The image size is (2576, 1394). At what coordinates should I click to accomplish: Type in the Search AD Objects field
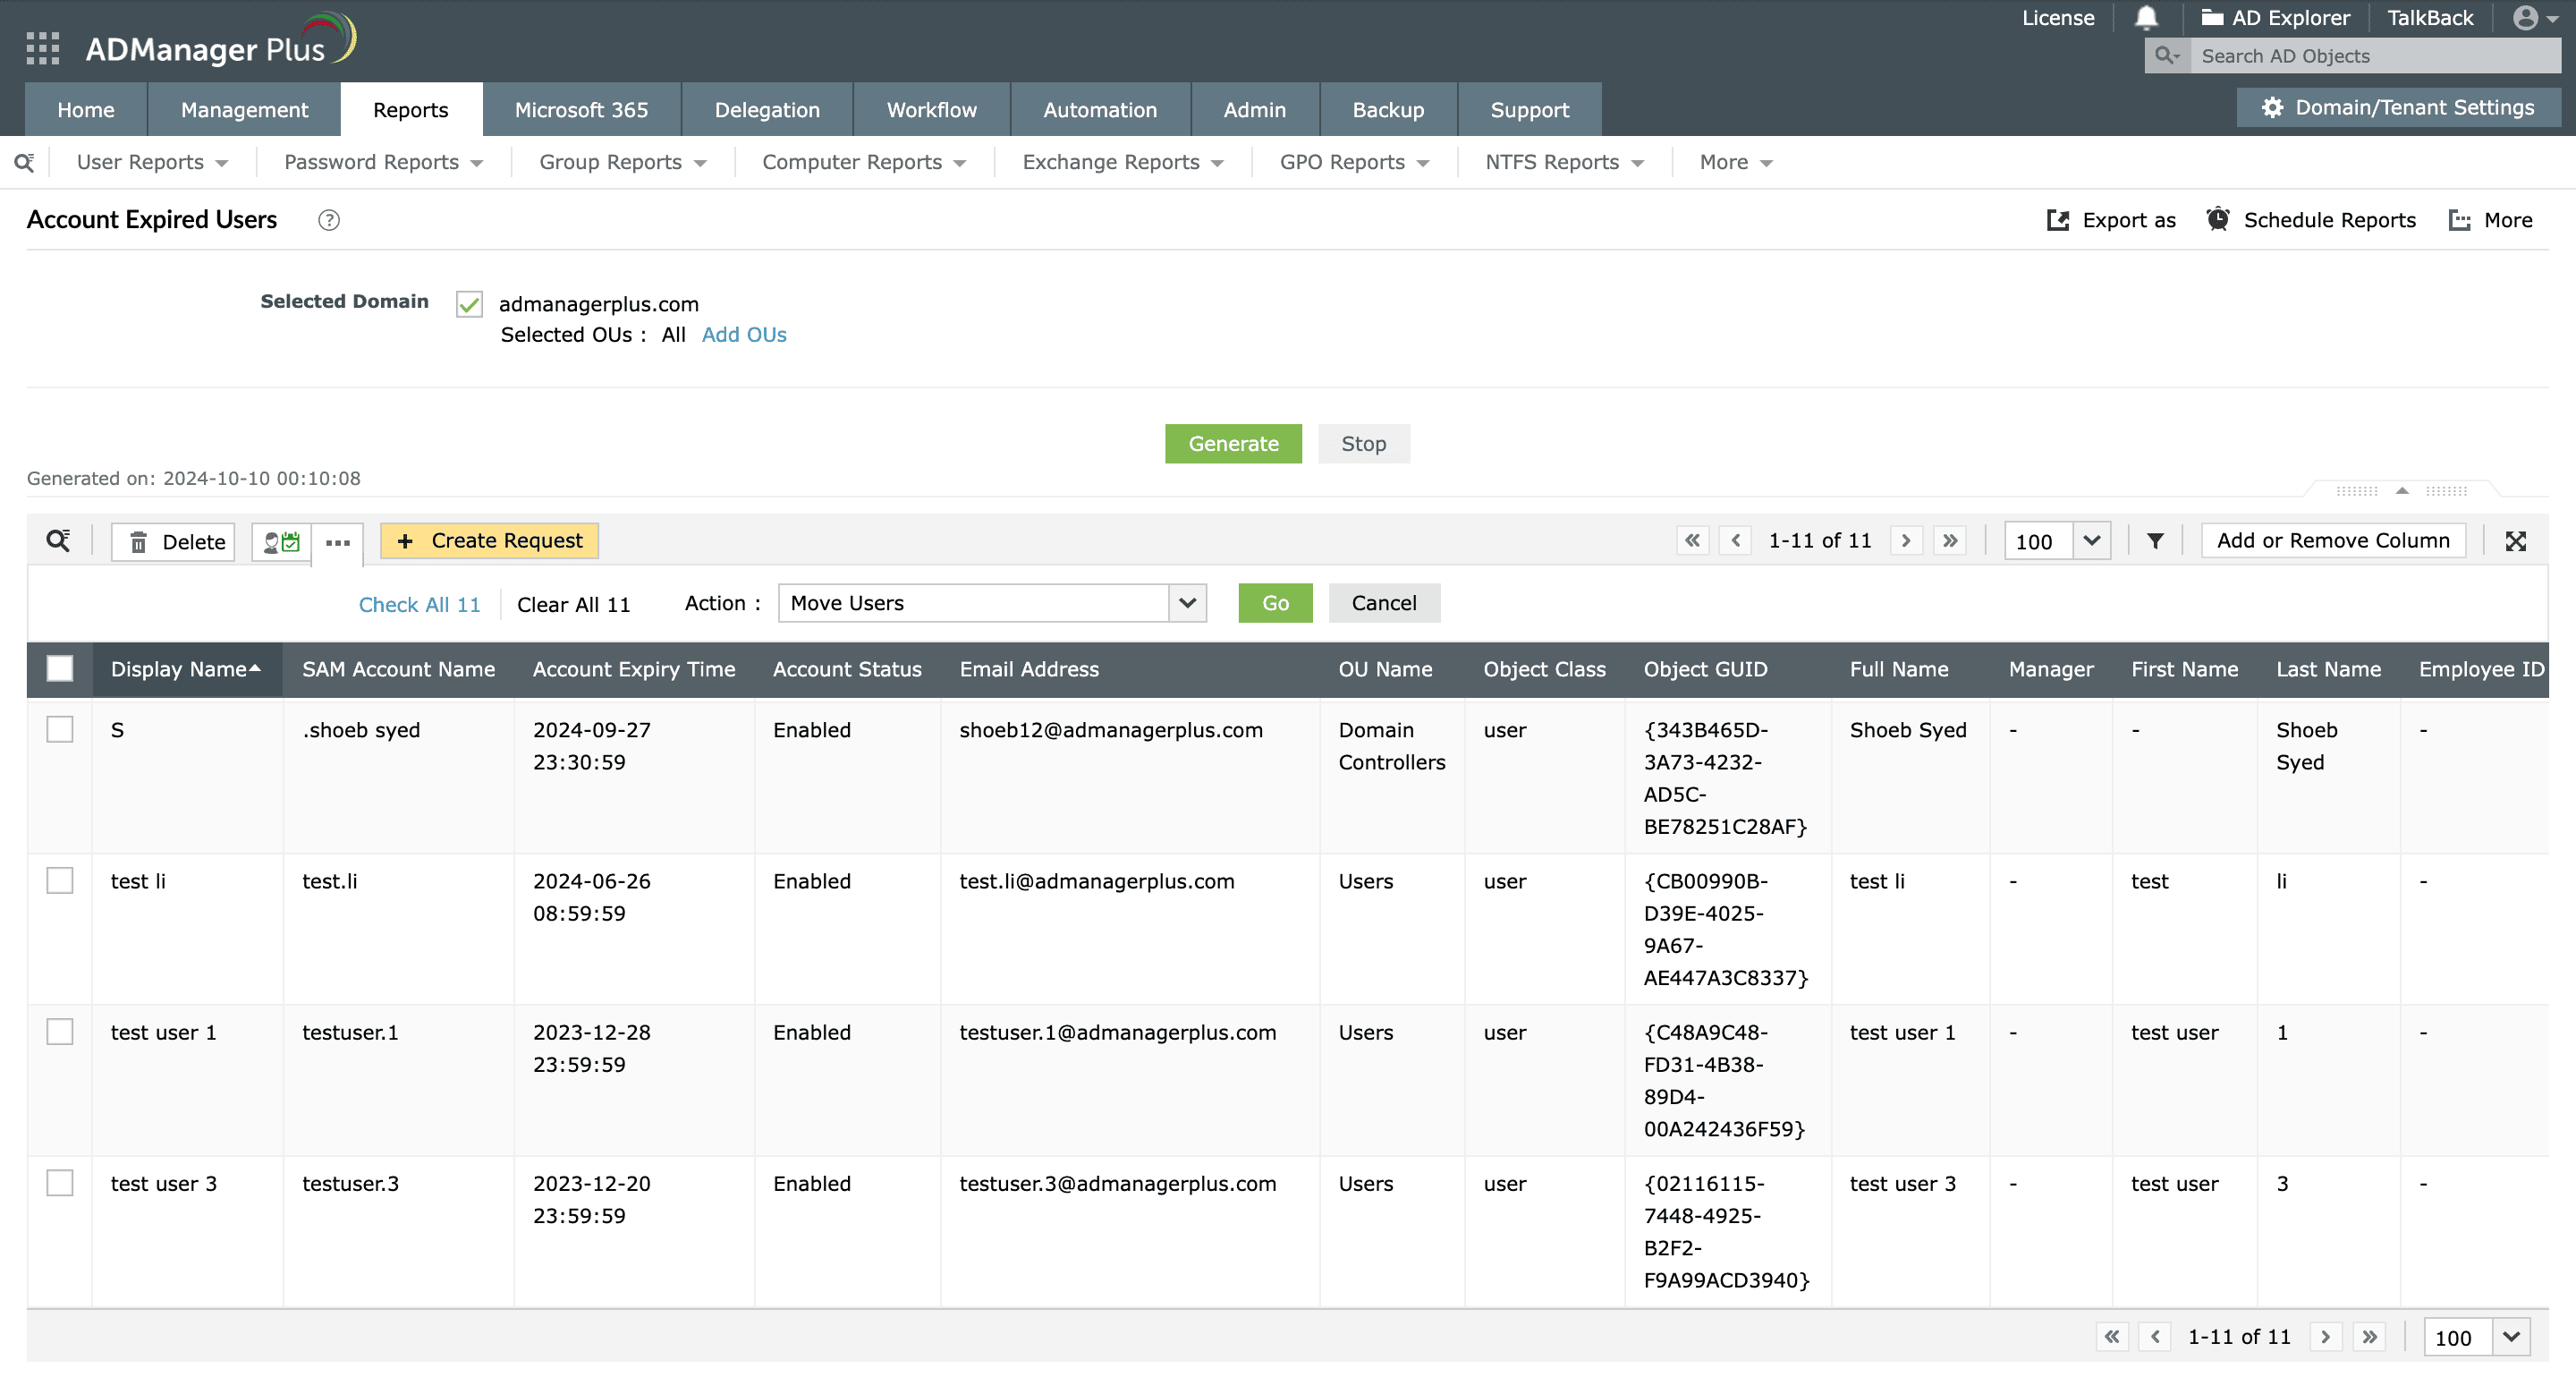(2380, 56)
